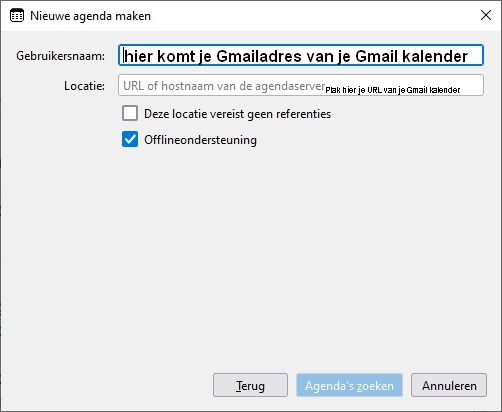Click the calendar icon in title bar

click(x=17, y=16)
